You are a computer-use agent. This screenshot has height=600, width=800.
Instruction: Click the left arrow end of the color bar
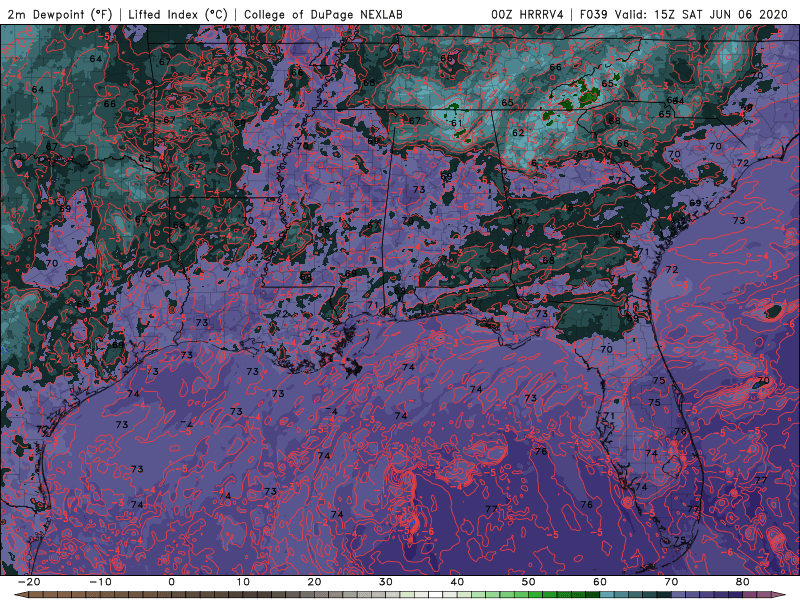click(20, 594)
